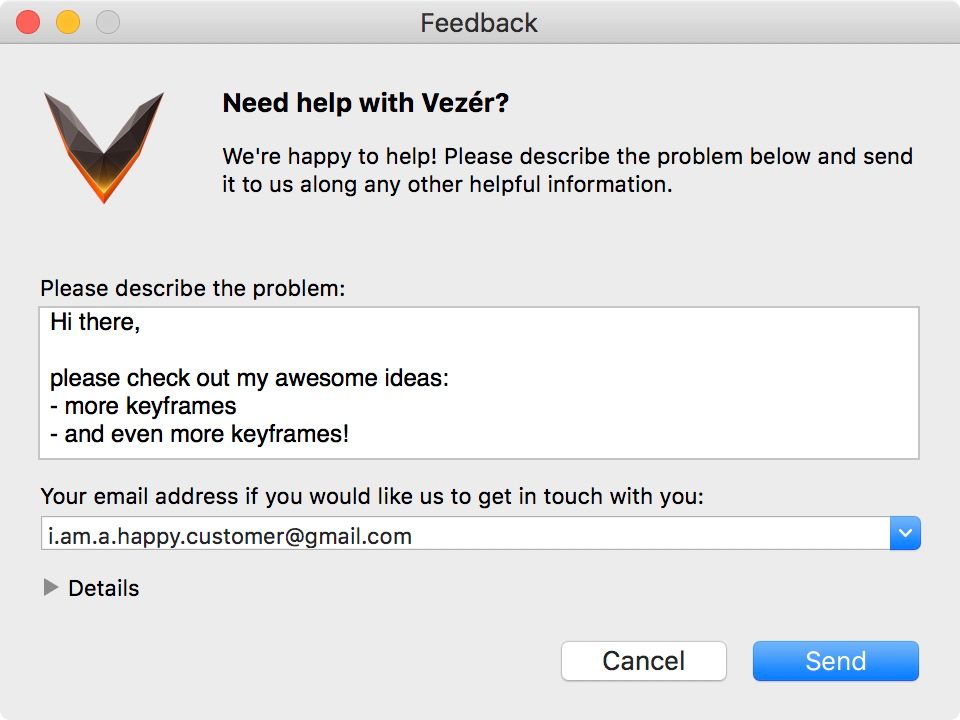
Task: Send the feedback message
Action: (836, 661)
